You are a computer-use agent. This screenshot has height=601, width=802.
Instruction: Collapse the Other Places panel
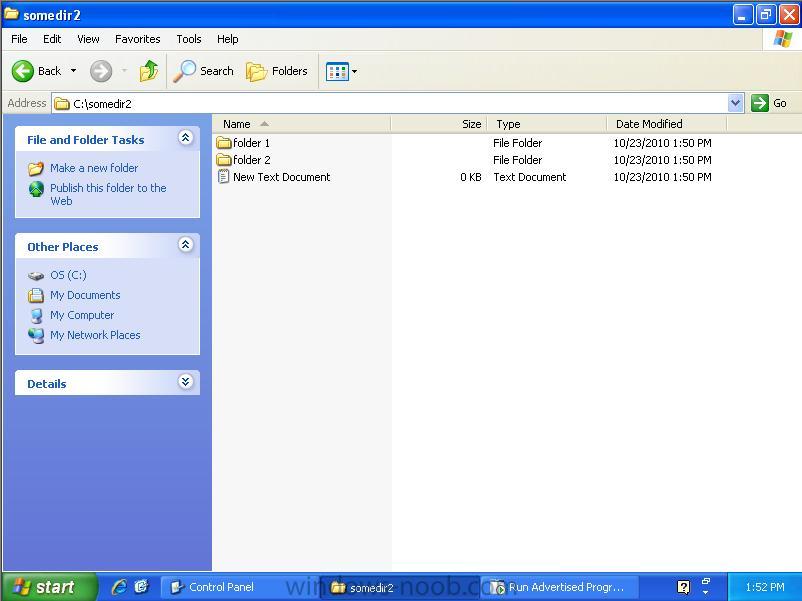point(185,245)
